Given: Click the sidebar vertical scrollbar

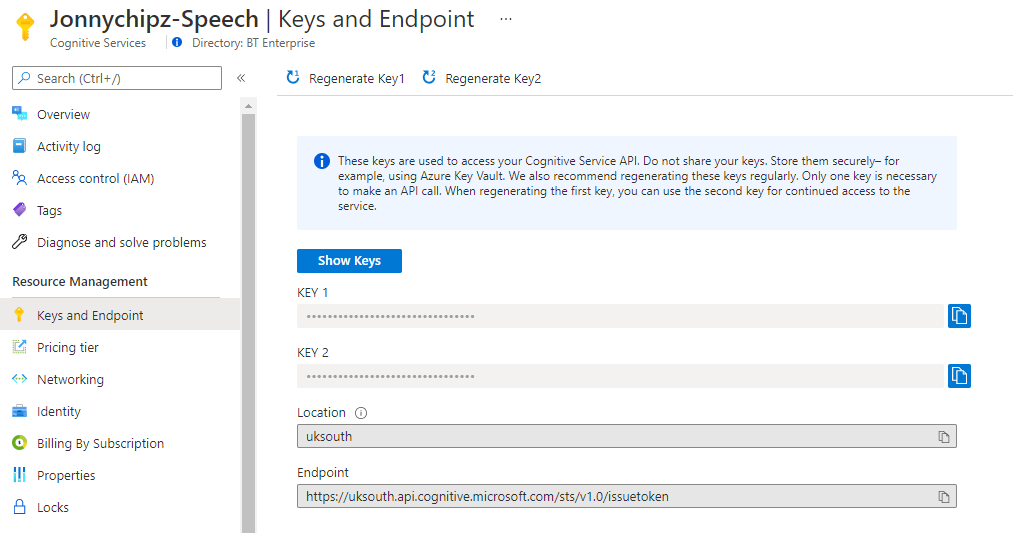Looking at the screenshot, I should pos(248,300).
